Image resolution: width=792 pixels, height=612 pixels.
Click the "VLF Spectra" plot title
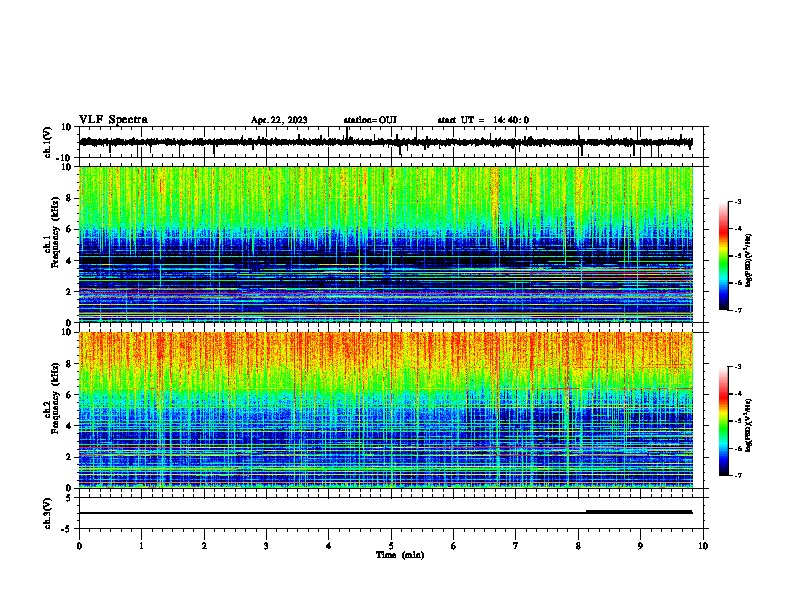[x=113, y=120]
